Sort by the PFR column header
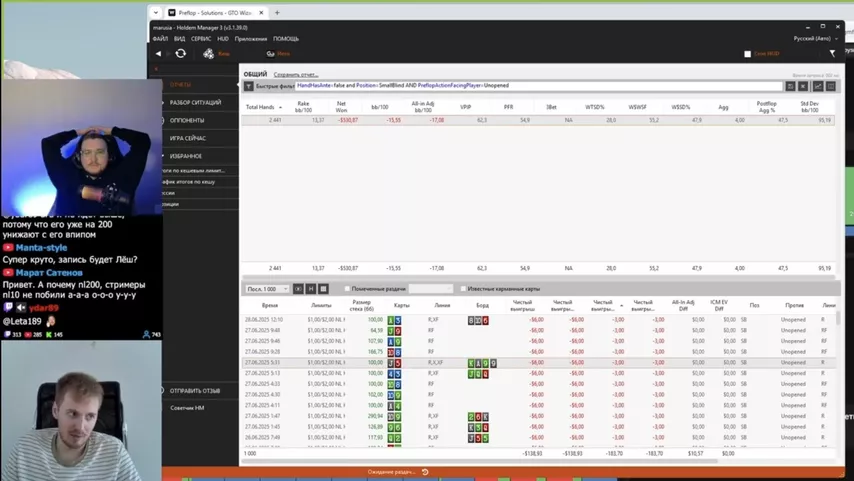 [508, 107]
